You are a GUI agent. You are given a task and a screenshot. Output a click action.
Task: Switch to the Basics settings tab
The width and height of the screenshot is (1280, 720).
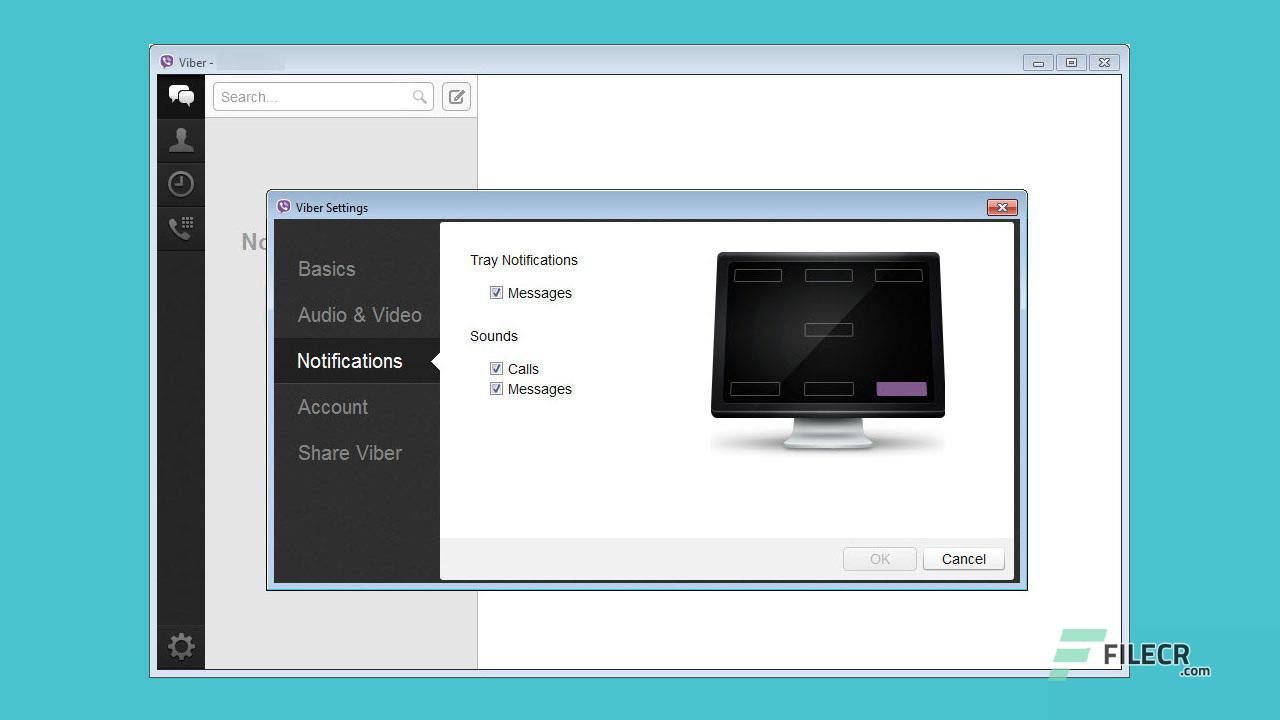coord(357,269)
